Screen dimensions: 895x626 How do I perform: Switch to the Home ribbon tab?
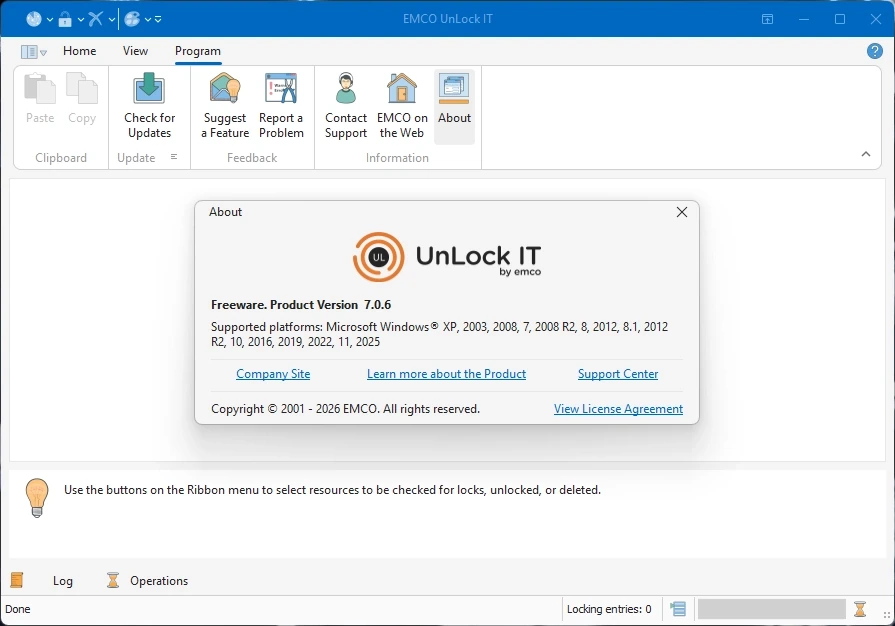click(79, 51)
